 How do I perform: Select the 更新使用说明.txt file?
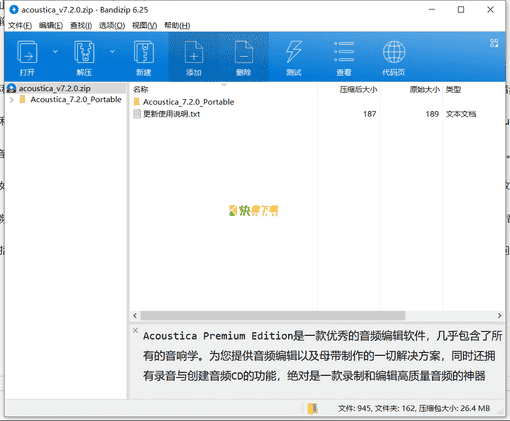pos(171,114)
